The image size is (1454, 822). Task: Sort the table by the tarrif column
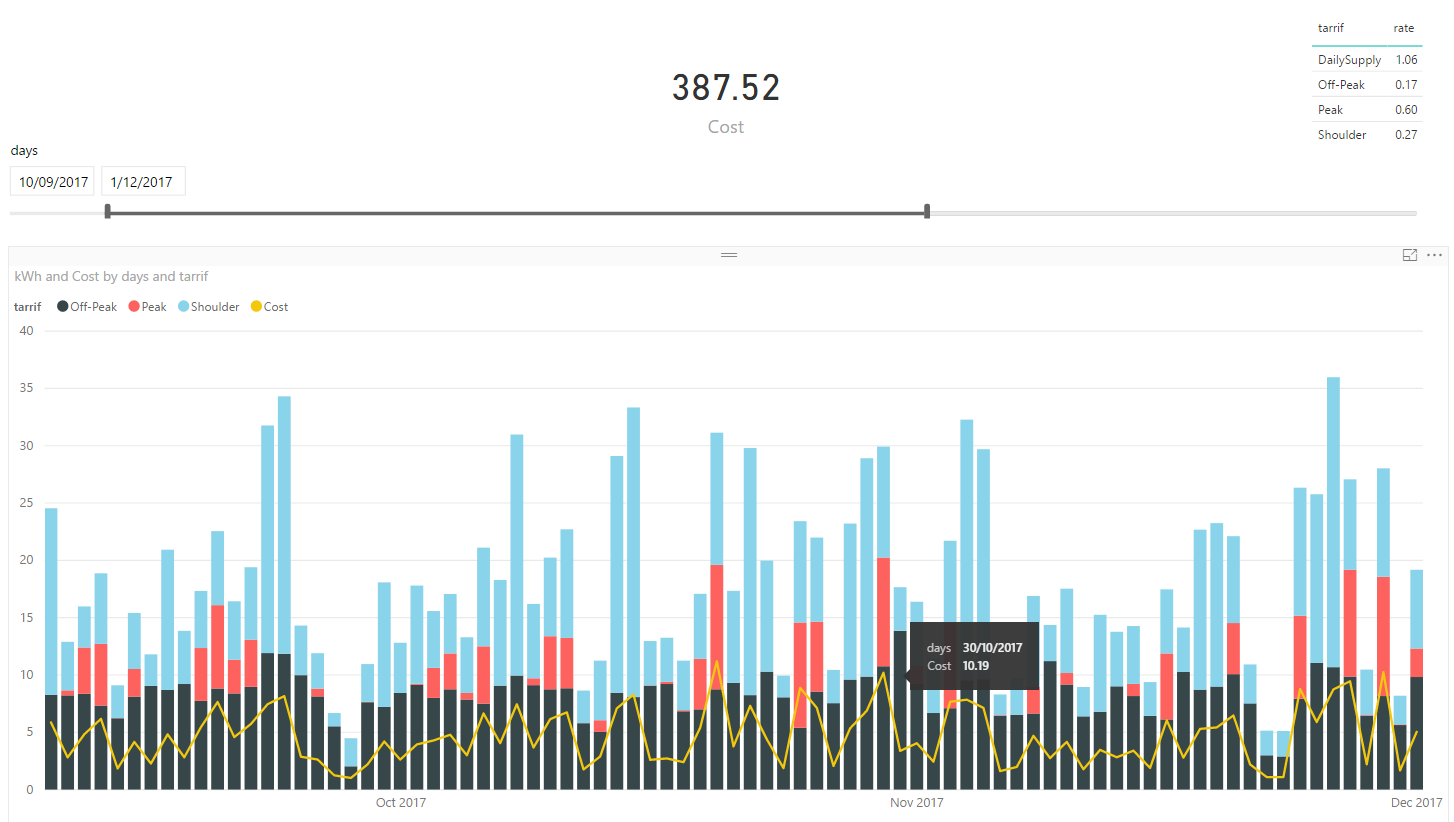coord(1330,28)
